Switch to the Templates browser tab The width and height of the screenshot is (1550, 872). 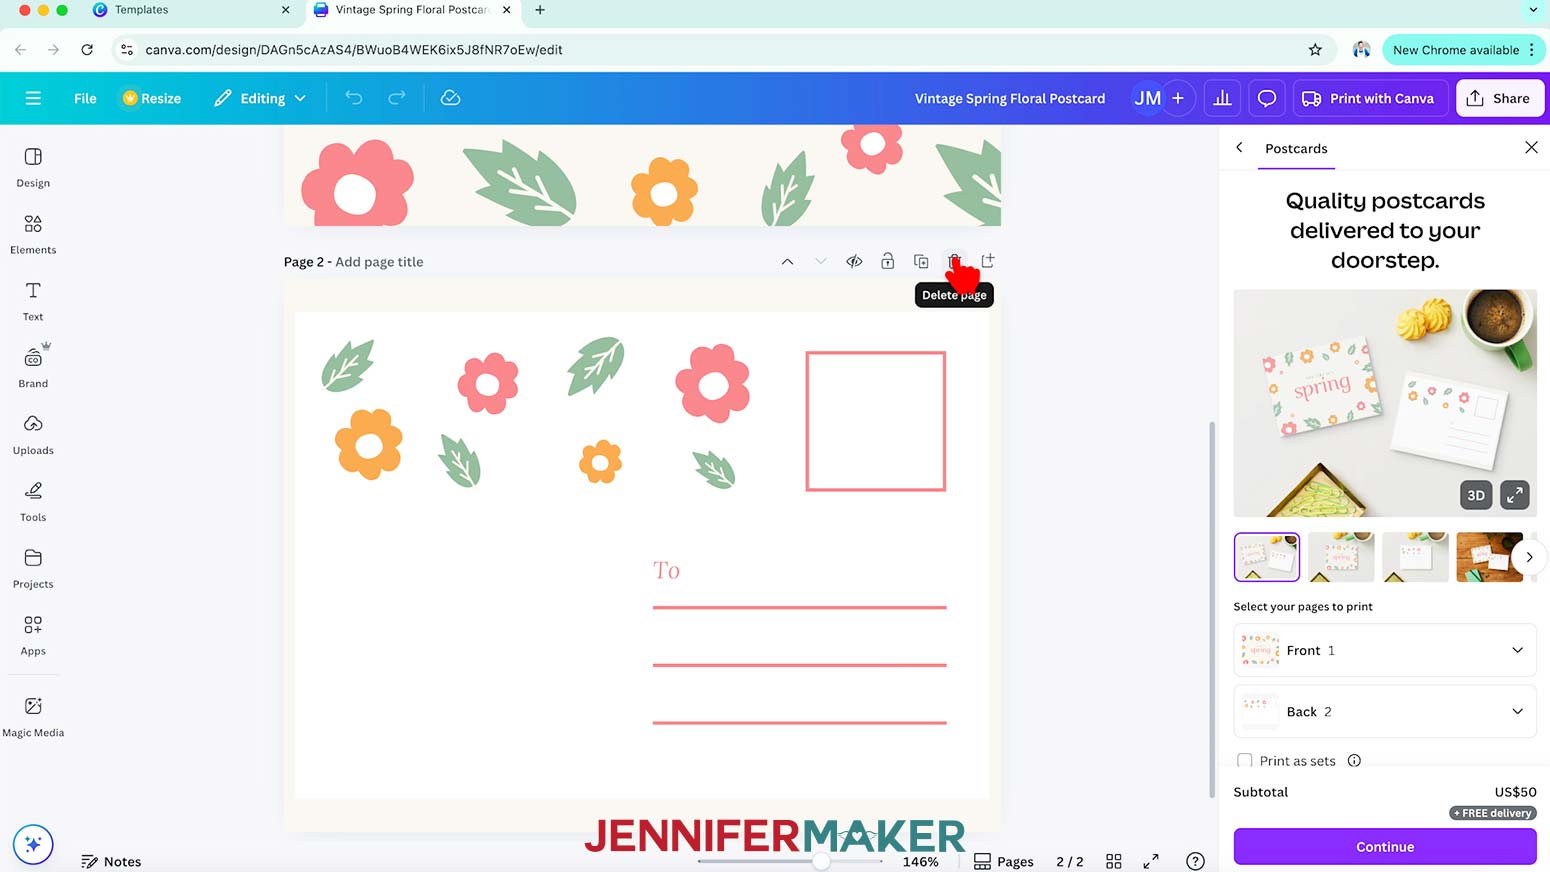(x=190, y=10)
